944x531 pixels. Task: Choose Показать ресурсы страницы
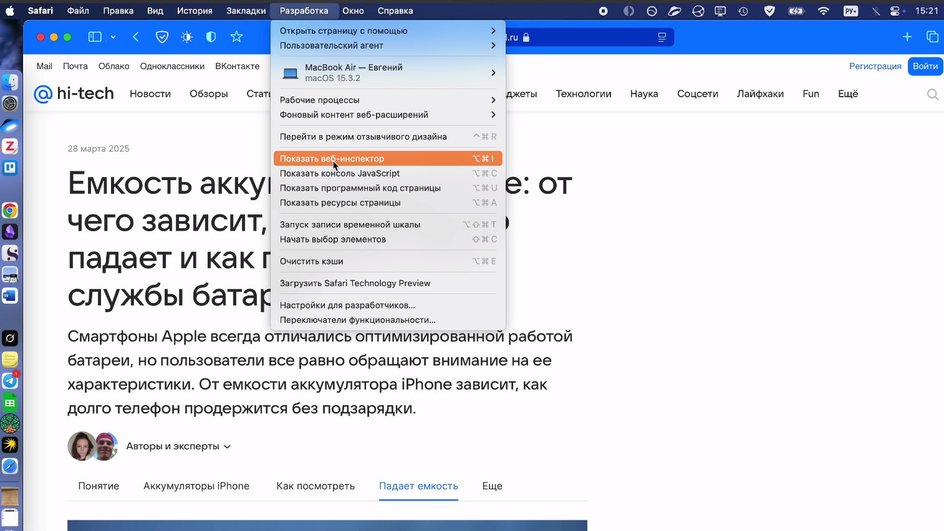click(388, 203)
